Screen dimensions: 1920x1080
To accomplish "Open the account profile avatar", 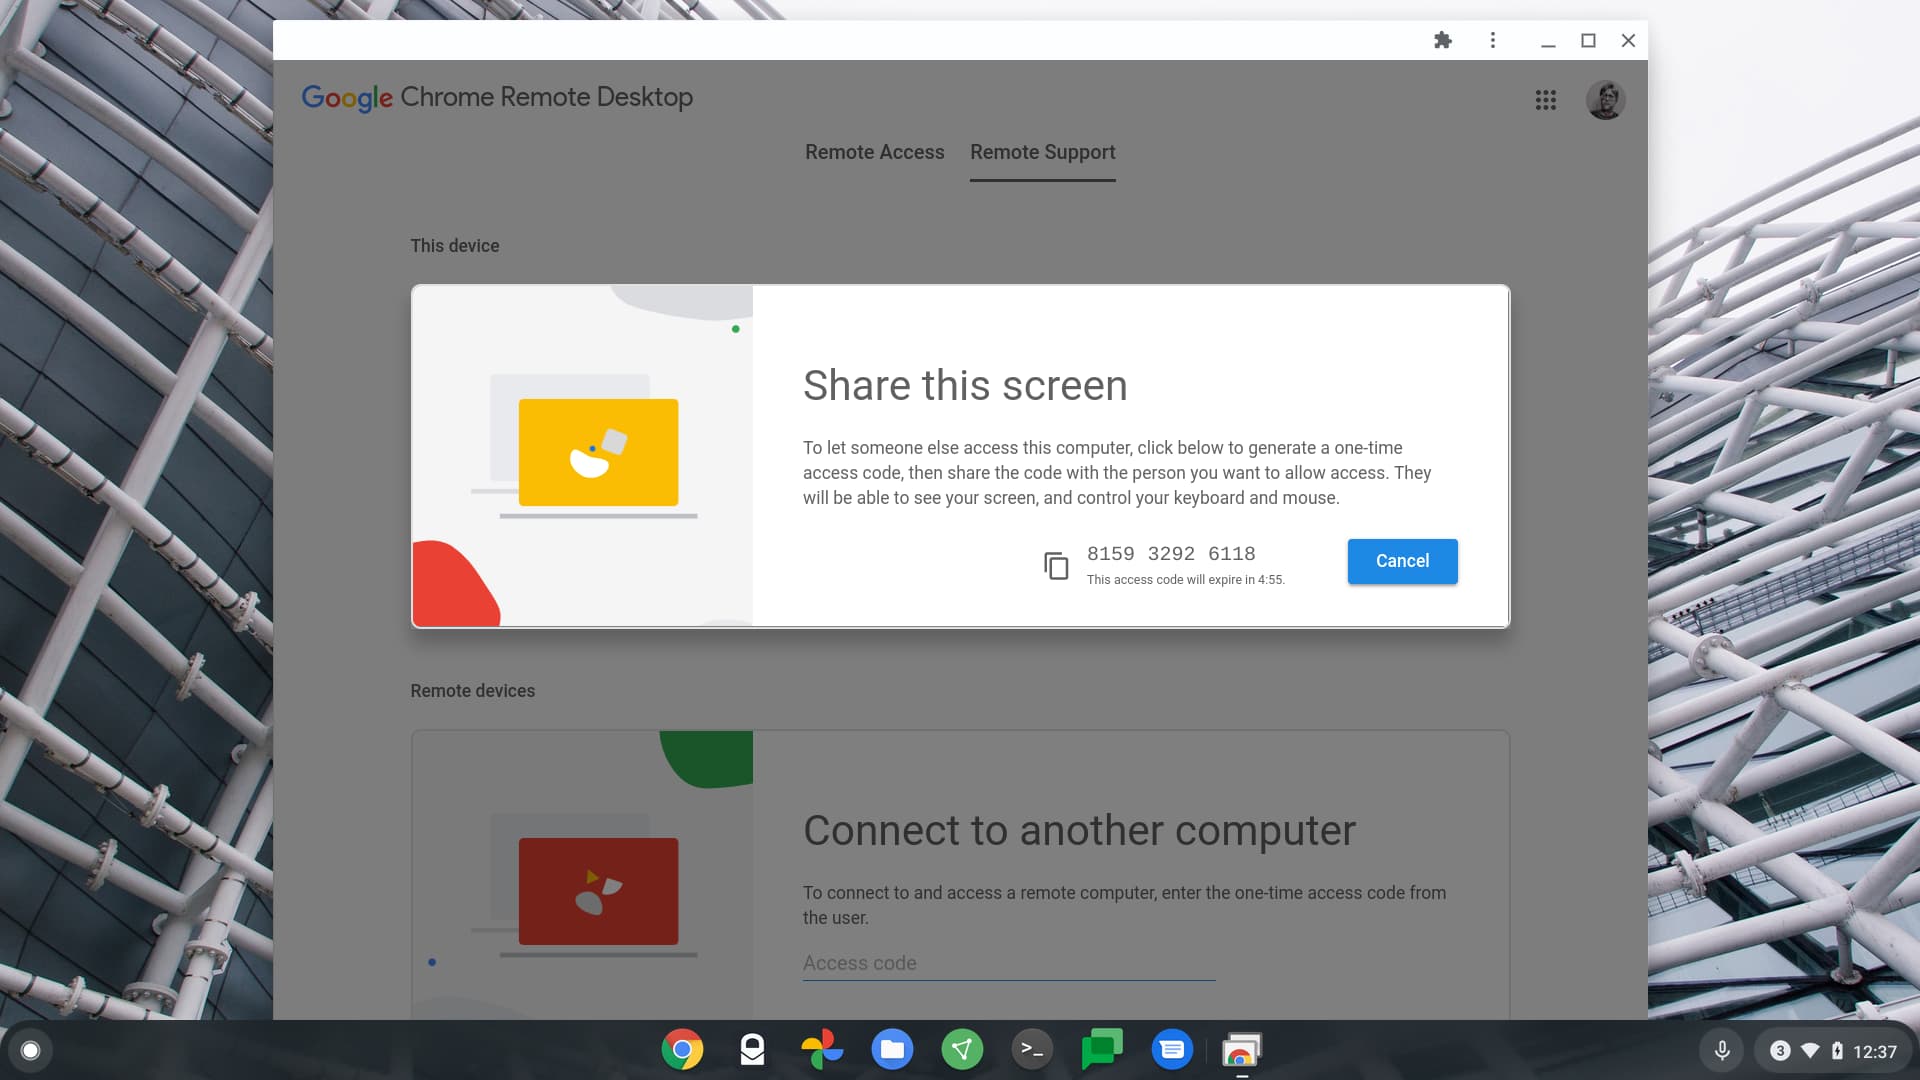I will click(x=1605, y=100).
